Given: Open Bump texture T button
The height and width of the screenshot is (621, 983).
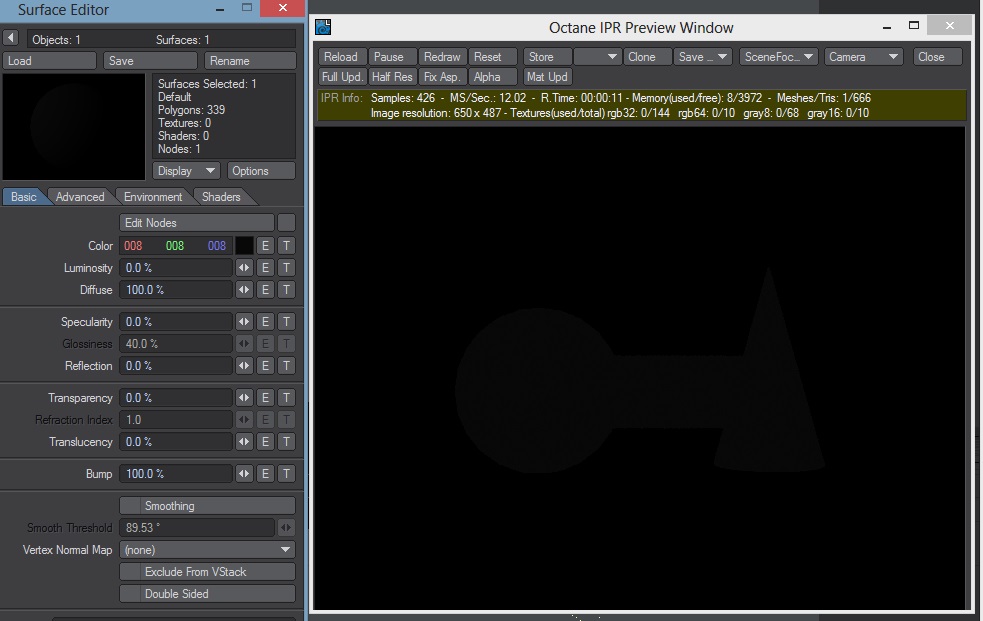Looking at the screenshot, I should click(x=286, y=474).
